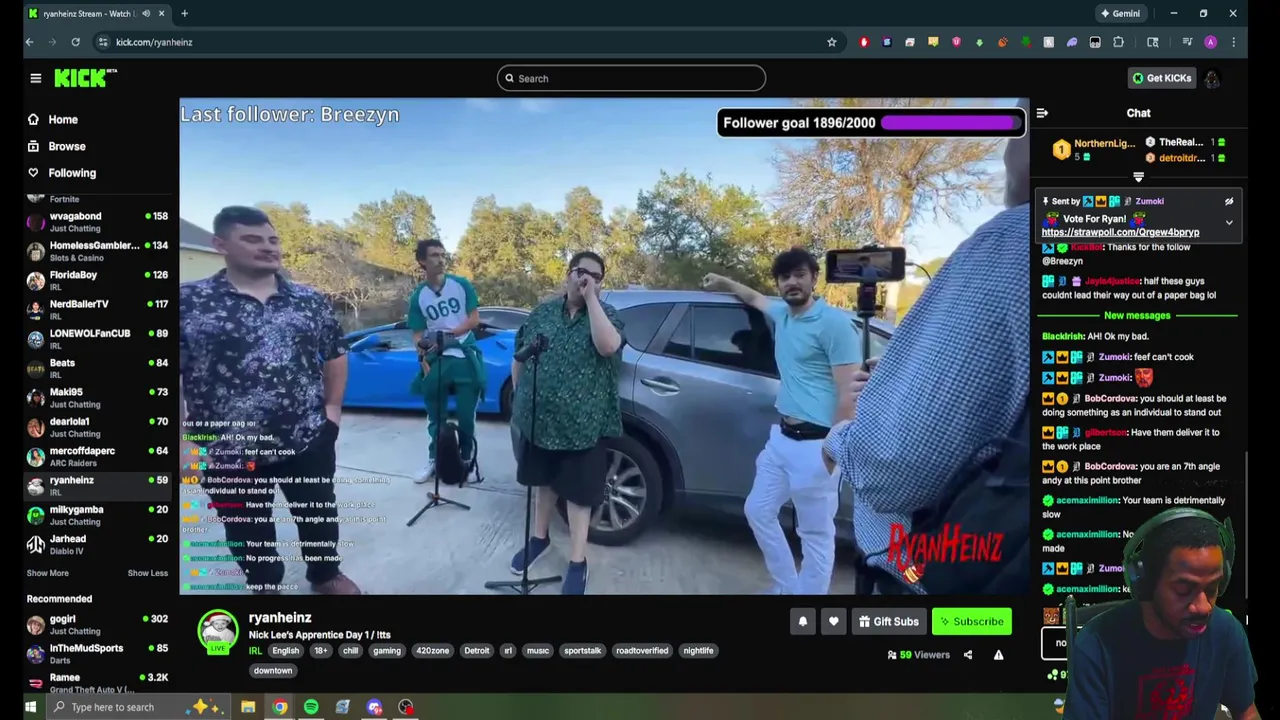Open wvagabond channel in sidebar
This screenshot has height=720, width=1280.
point(98,222)
